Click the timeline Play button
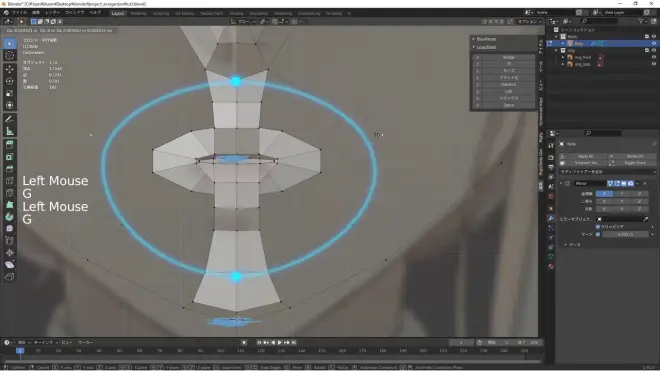This screenshot has width=660, height=371. [x=279, y=342]
